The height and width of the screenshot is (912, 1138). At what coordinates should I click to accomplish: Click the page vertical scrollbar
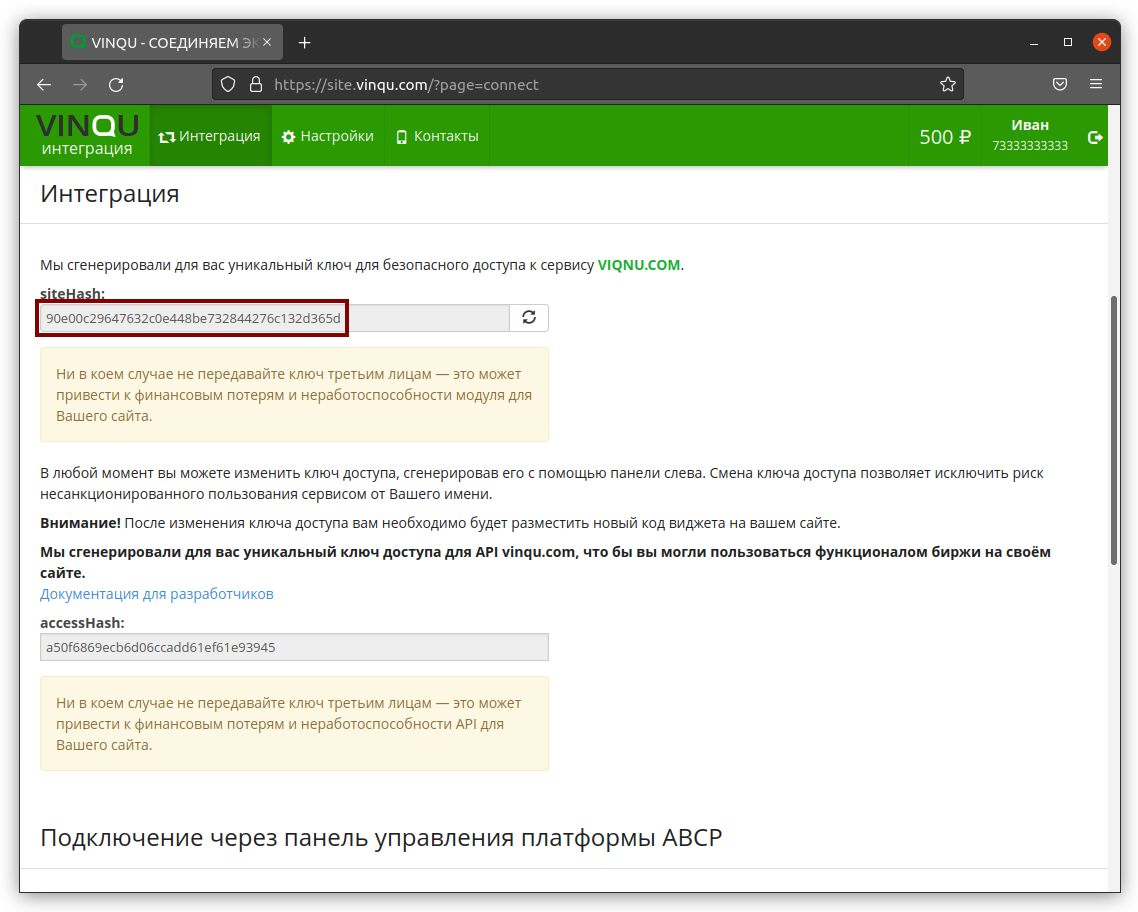click(1114, 430)
